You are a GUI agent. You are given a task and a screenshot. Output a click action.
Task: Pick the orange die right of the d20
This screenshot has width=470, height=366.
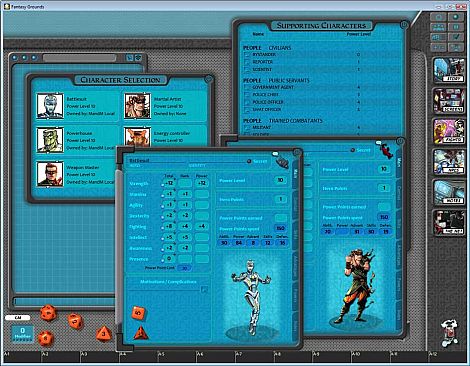click(x=75, y=321)
